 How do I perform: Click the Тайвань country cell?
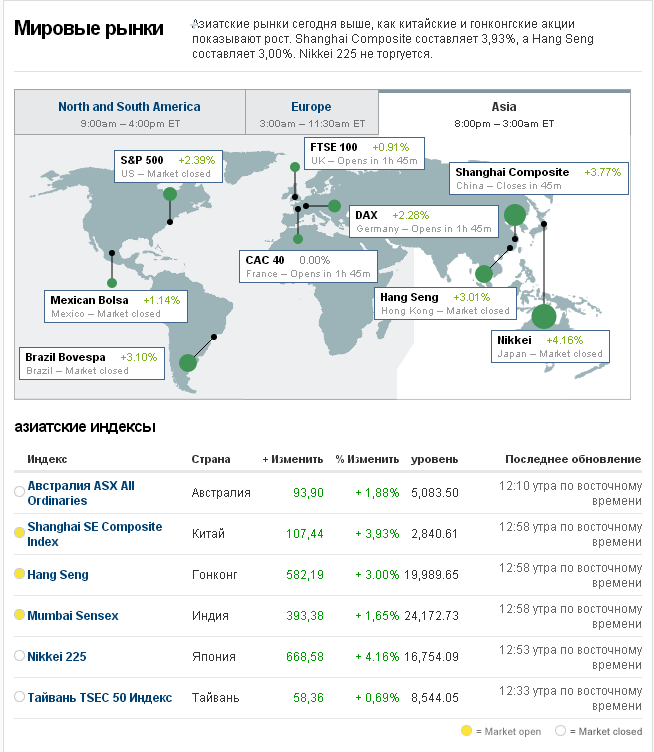tap(215, 697)
